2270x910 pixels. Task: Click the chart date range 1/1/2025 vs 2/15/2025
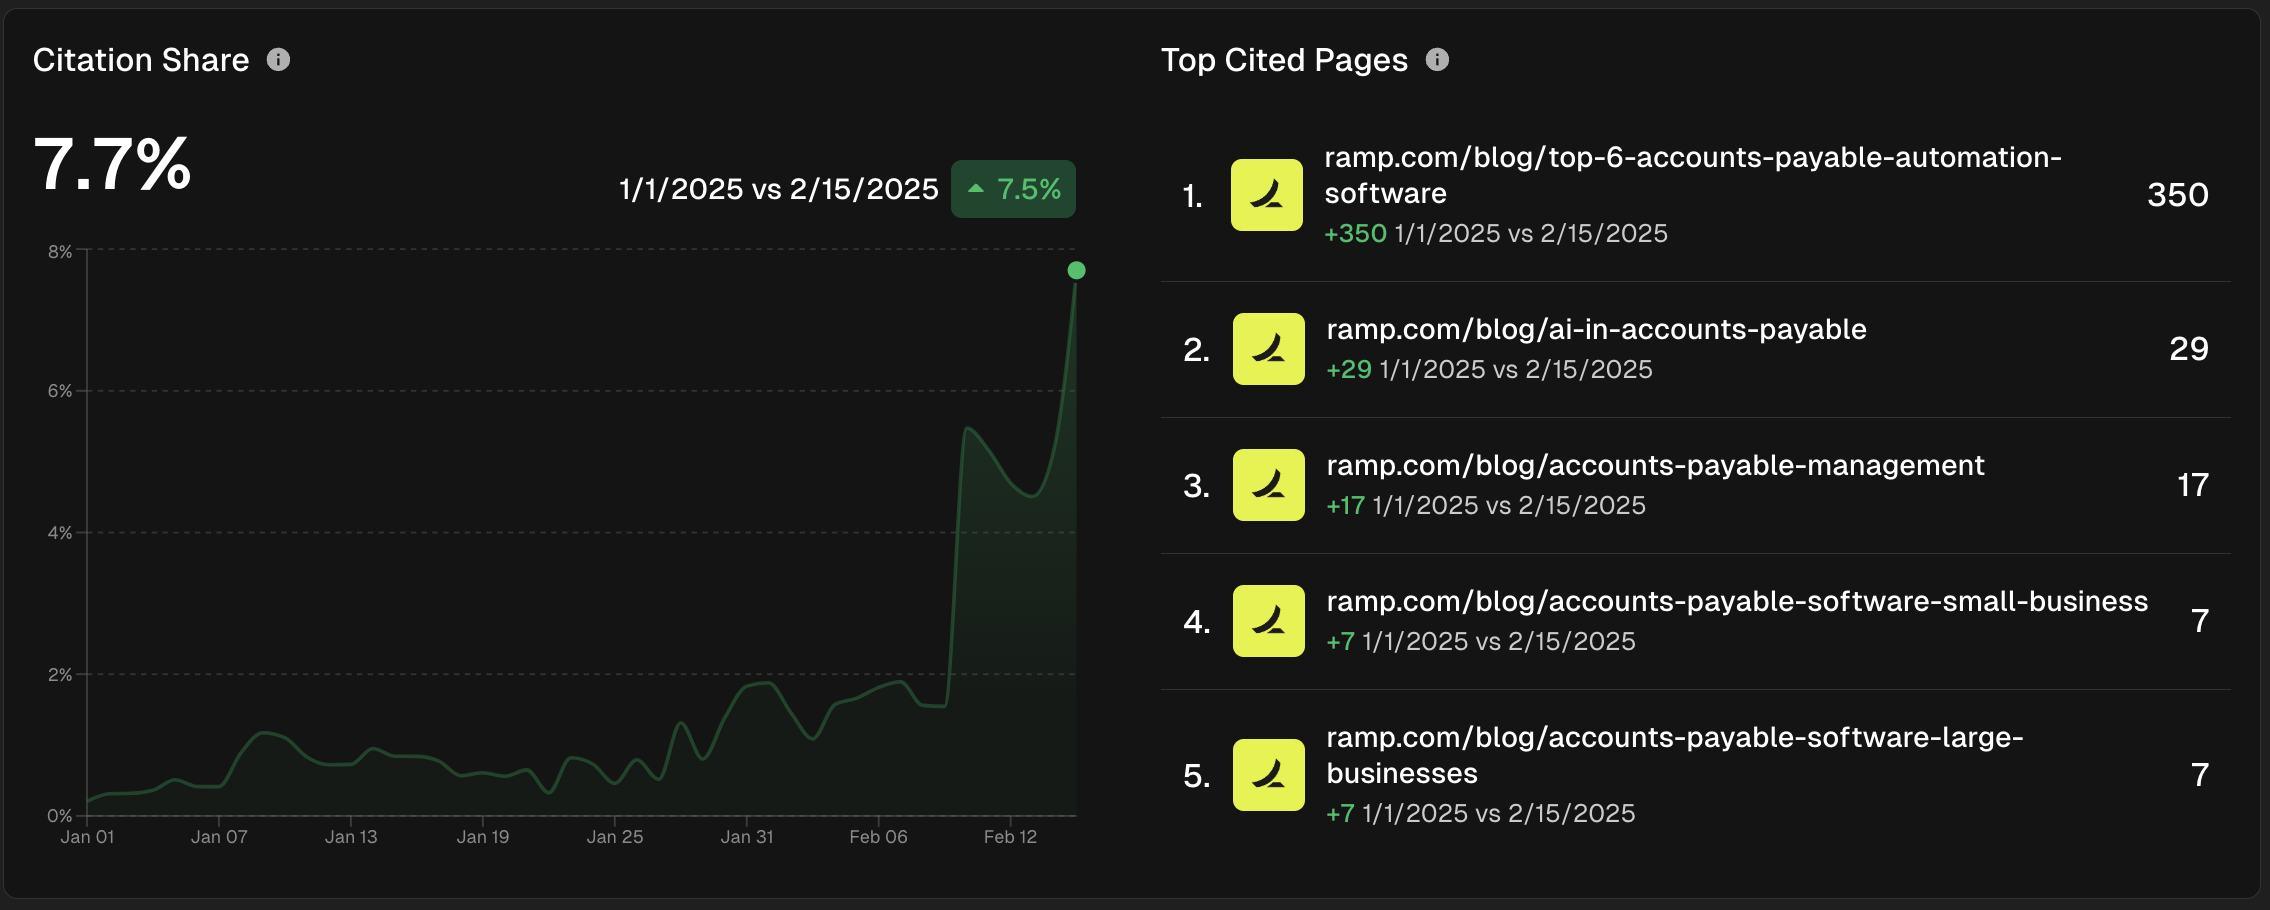779,189
